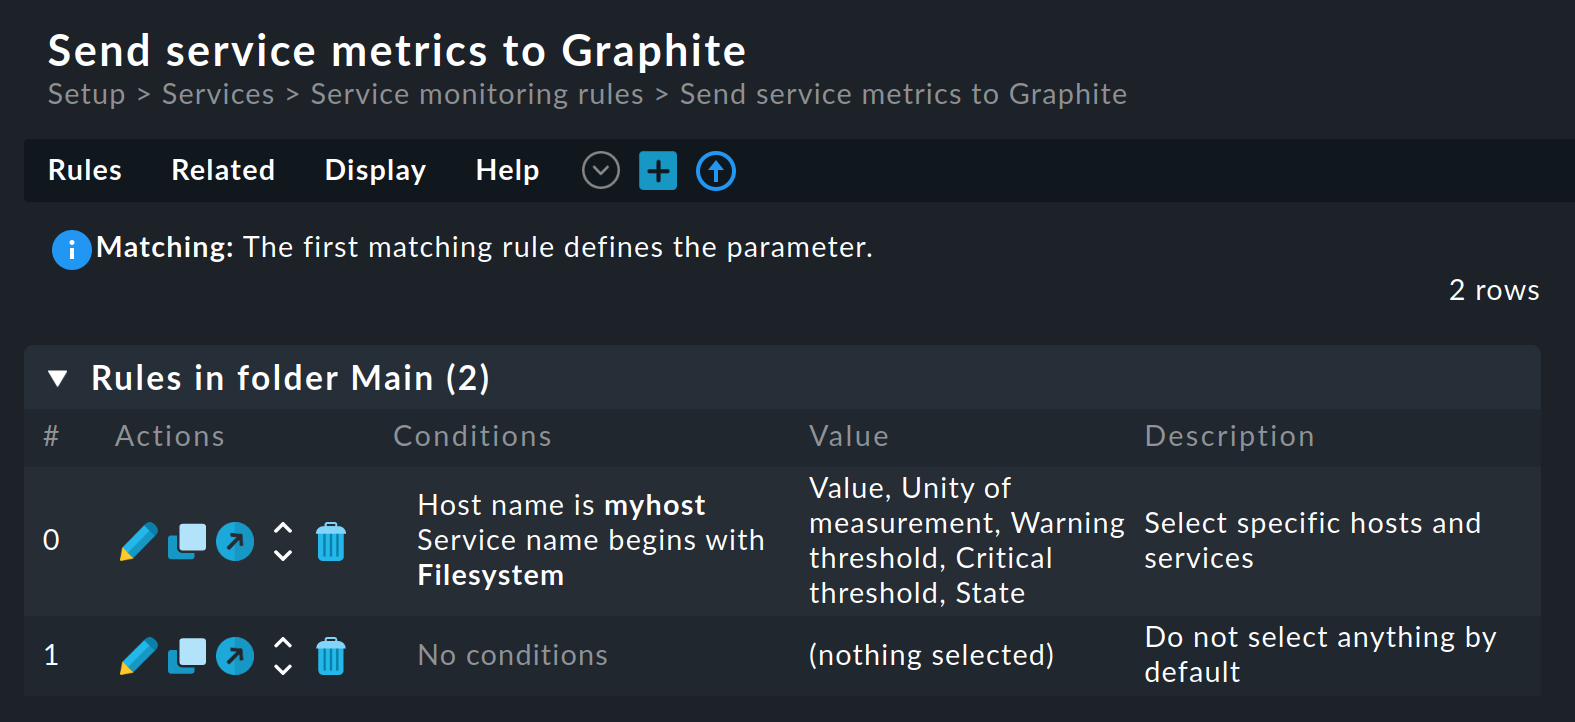Open the Display menu

pos(375,170)
